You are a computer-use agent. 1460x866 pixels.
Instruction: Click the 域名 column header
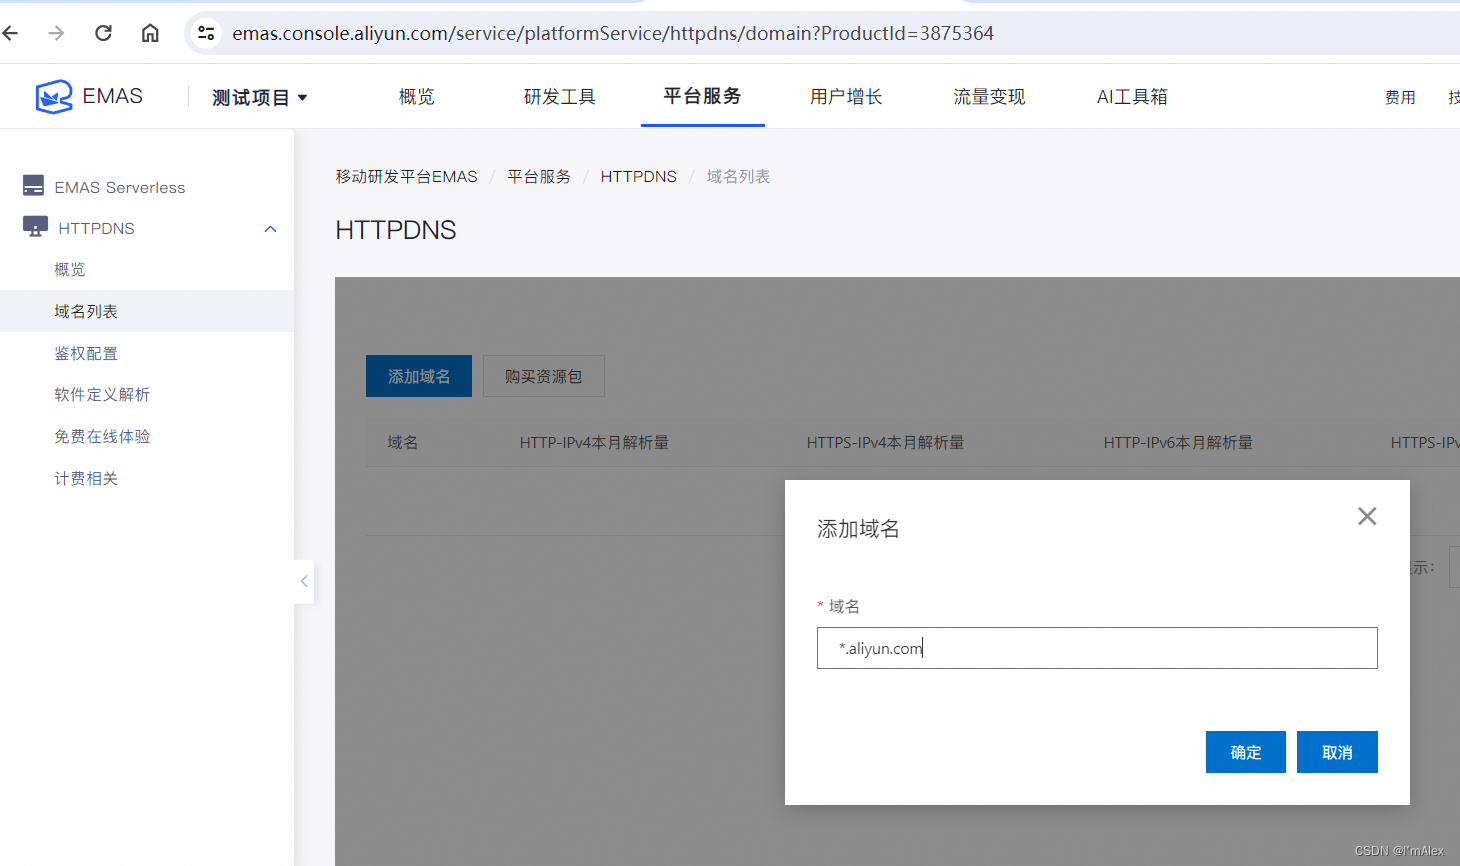click(403, 442)
